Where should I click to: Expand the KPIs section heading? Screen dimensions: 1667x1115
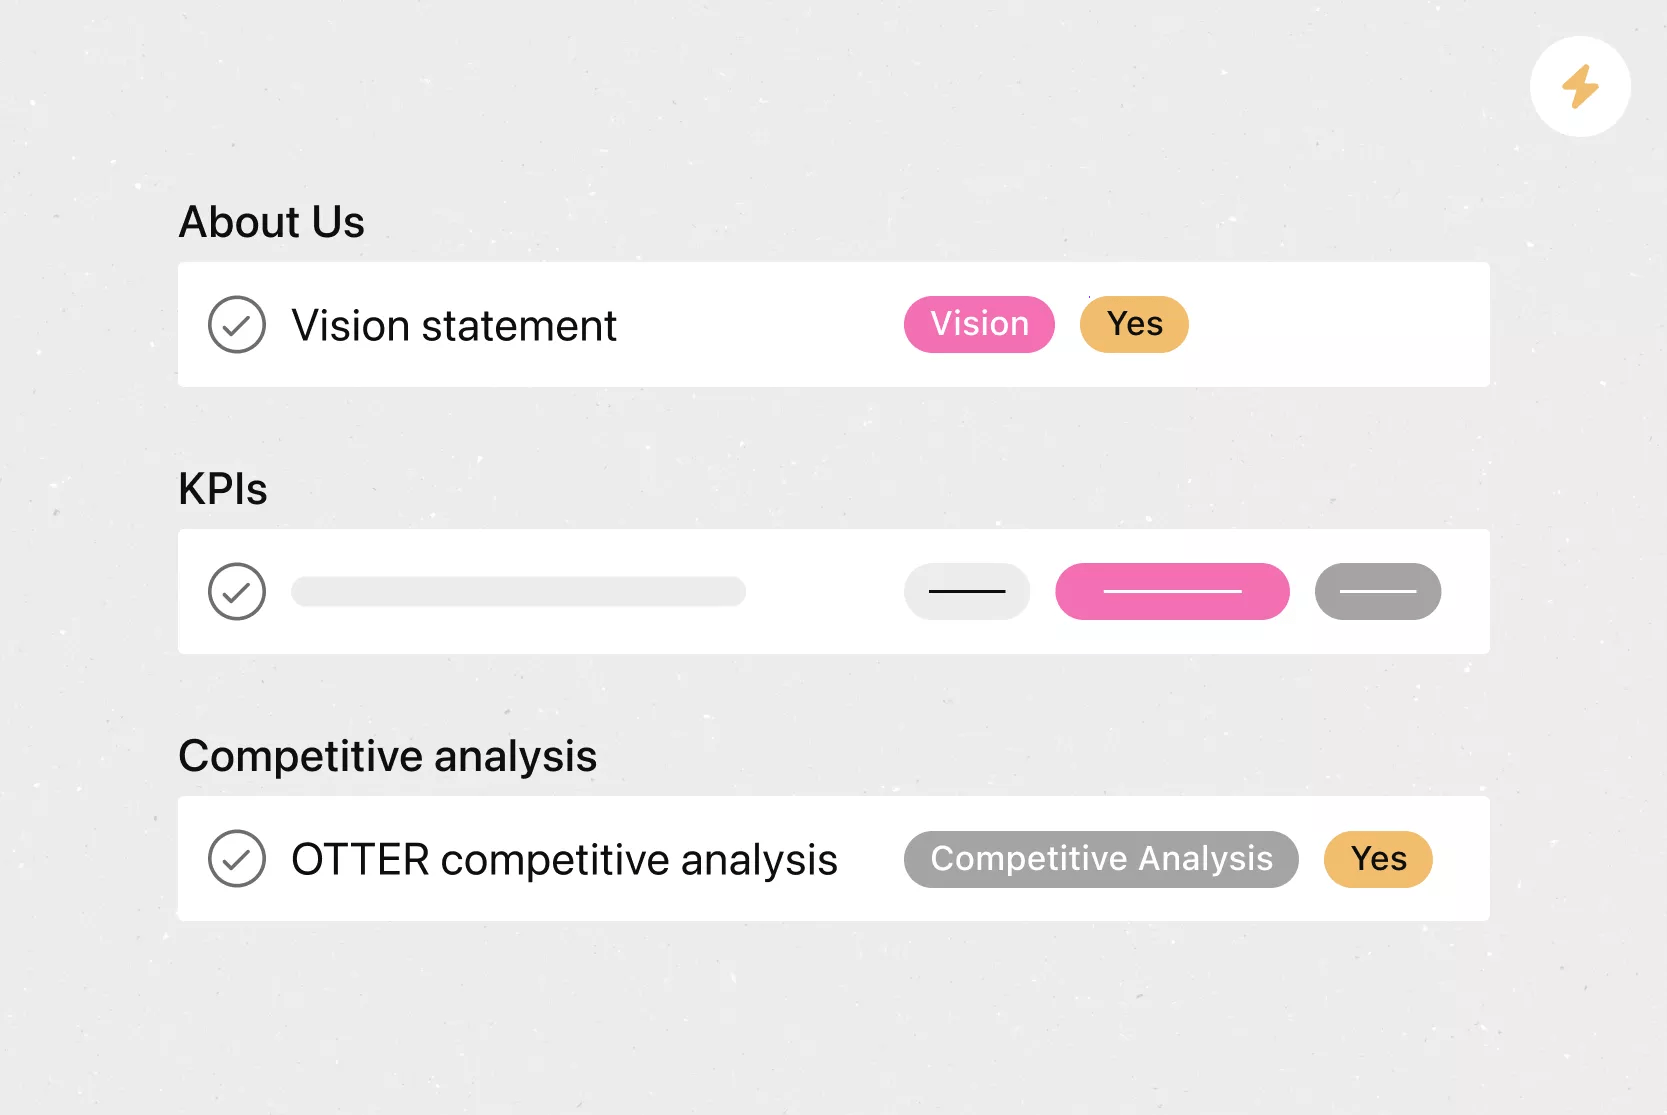point(223,489)
